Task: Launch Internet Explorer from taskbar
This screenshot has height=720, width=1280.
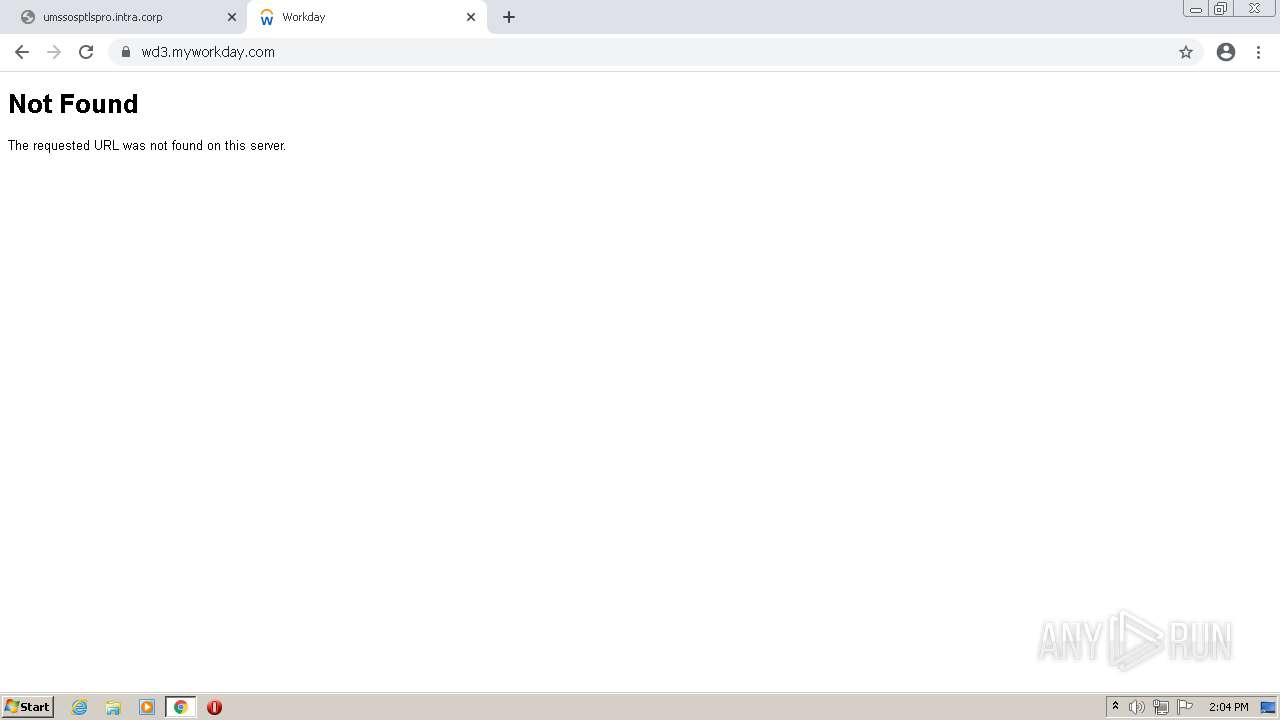Action: 80,707
